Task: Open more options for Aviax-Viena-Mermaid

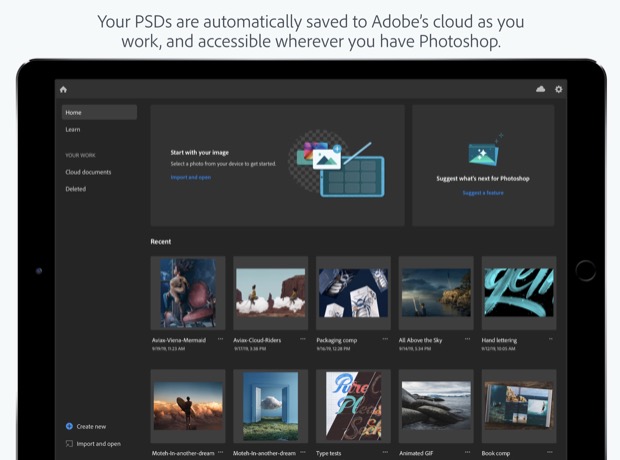Action: click(x=220, y=339)
